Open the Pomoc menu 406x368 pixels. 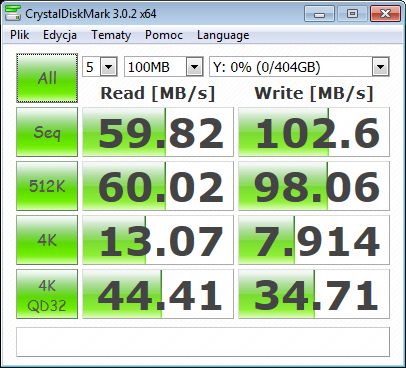164,35
